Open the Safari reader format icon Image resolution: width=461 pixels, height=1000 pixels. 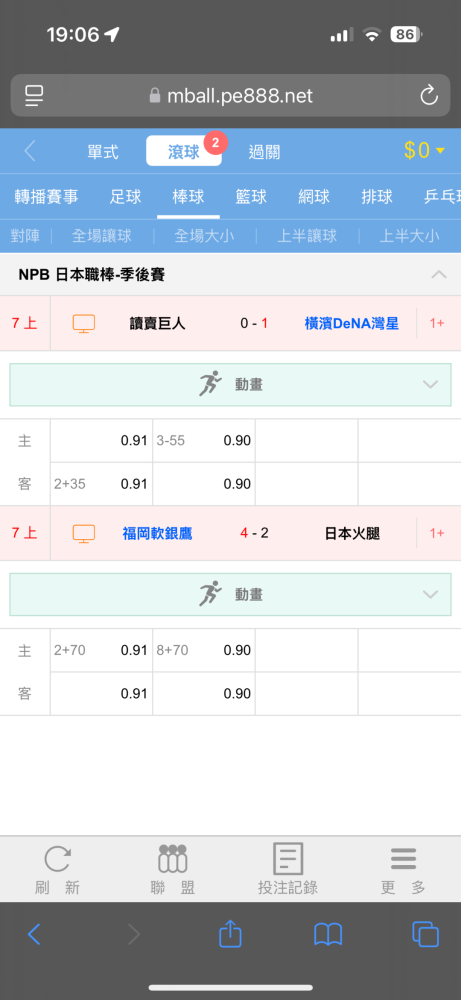tap(34, 96)
